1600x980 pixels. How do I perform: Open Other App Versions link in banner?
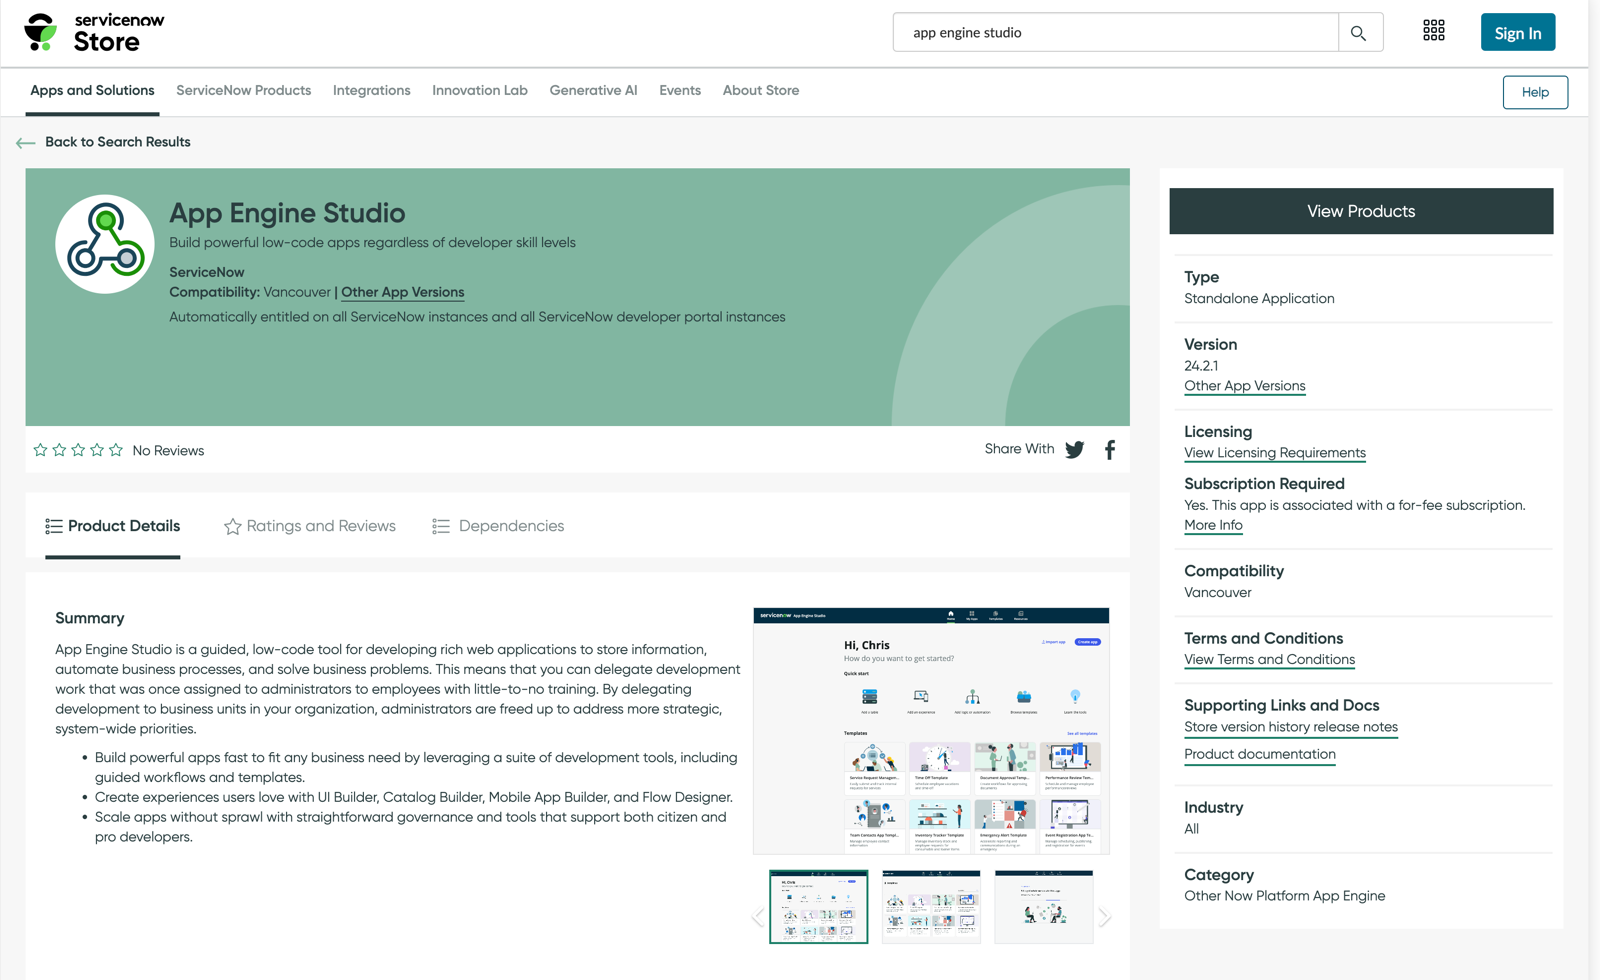pos(403,292)
